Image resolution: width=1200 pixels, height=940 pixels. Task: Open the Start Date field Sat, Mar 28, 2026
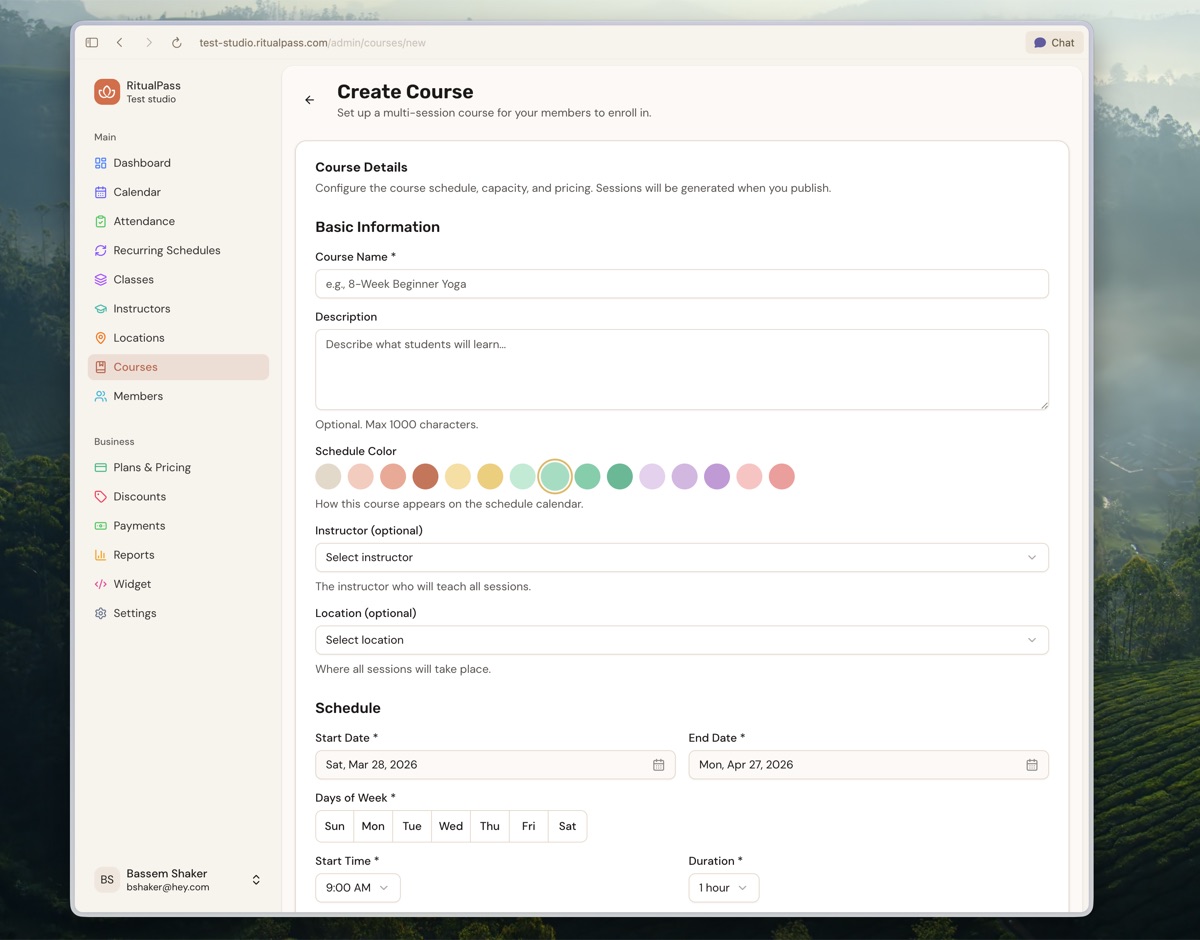(495, 765)
